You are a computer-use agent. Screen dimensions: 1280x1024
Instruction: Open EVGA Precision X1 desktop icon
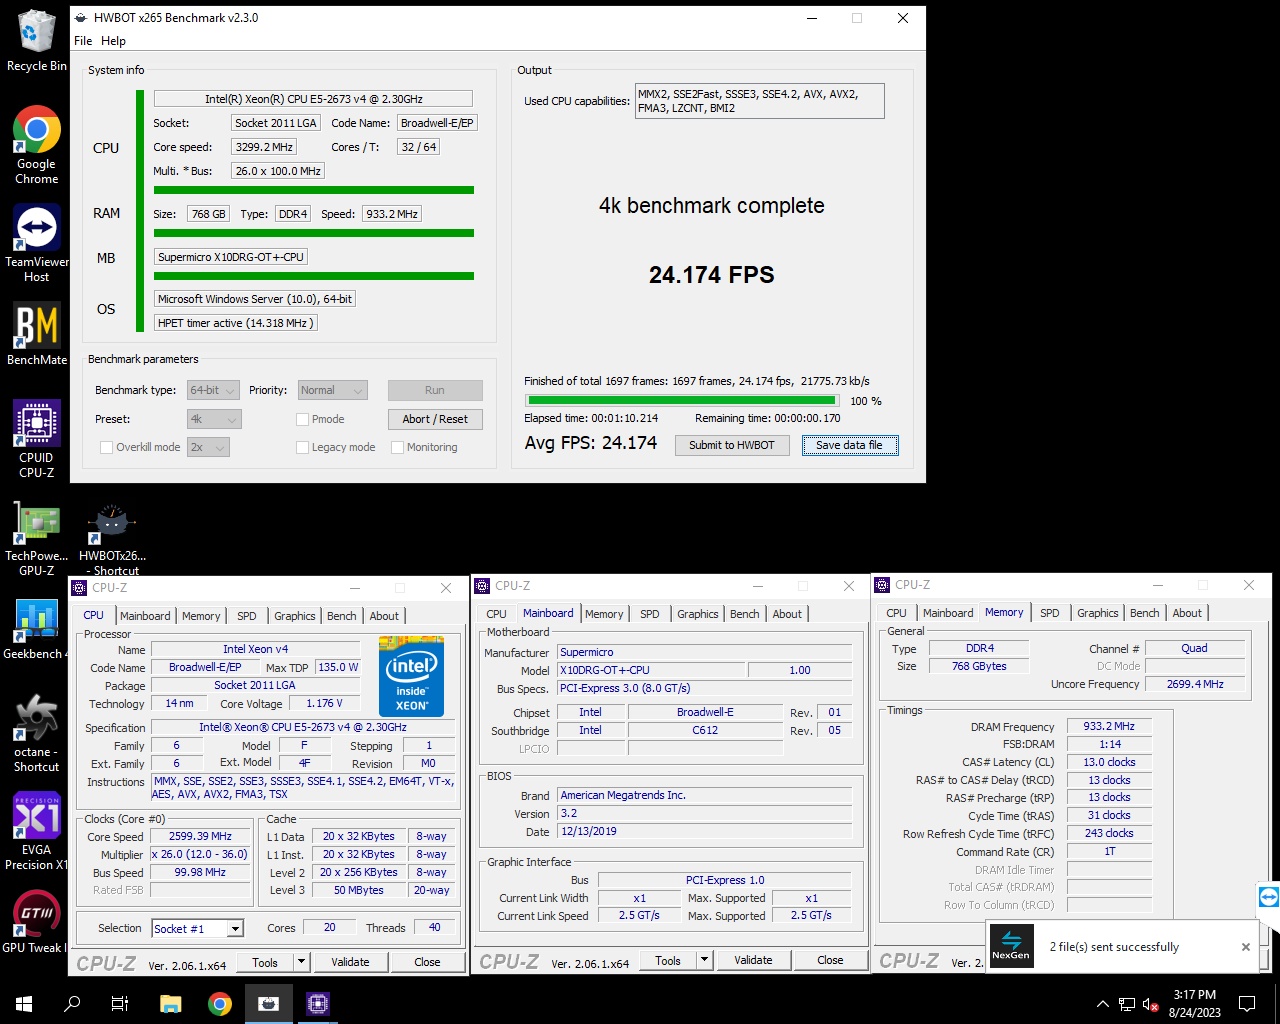pyautogui.click(x=36, y=831)
